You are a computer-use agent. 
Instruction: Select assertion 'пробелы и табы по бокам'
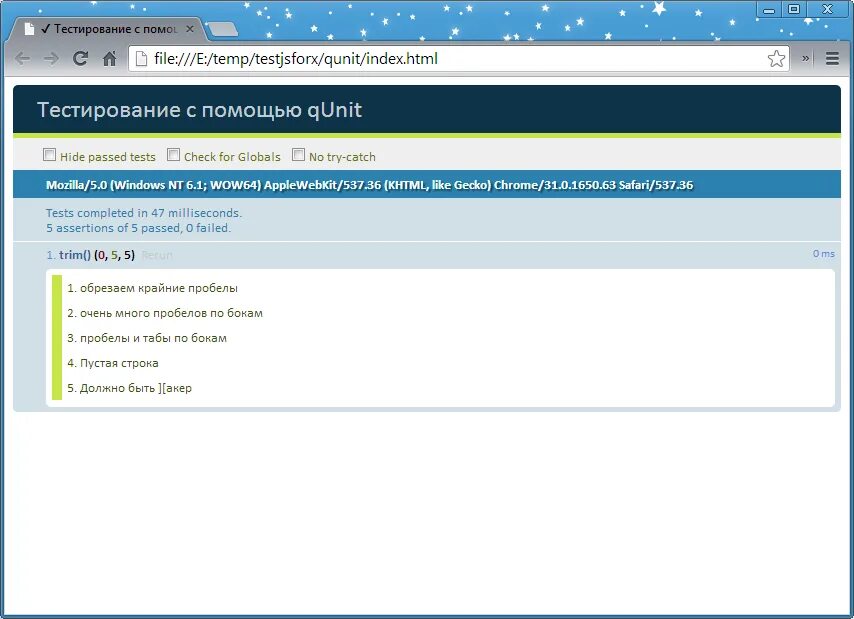pyautogui.click(x=147, y=338)
